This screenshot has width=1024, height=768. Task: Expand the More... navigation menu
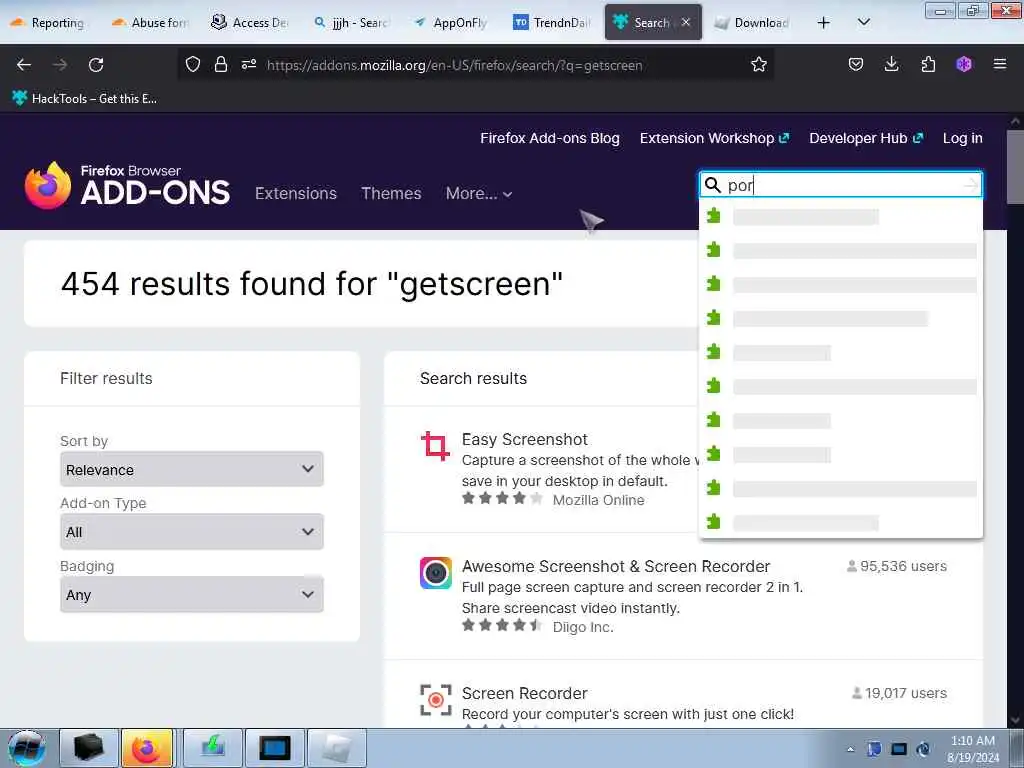click(x=479, y=193)
